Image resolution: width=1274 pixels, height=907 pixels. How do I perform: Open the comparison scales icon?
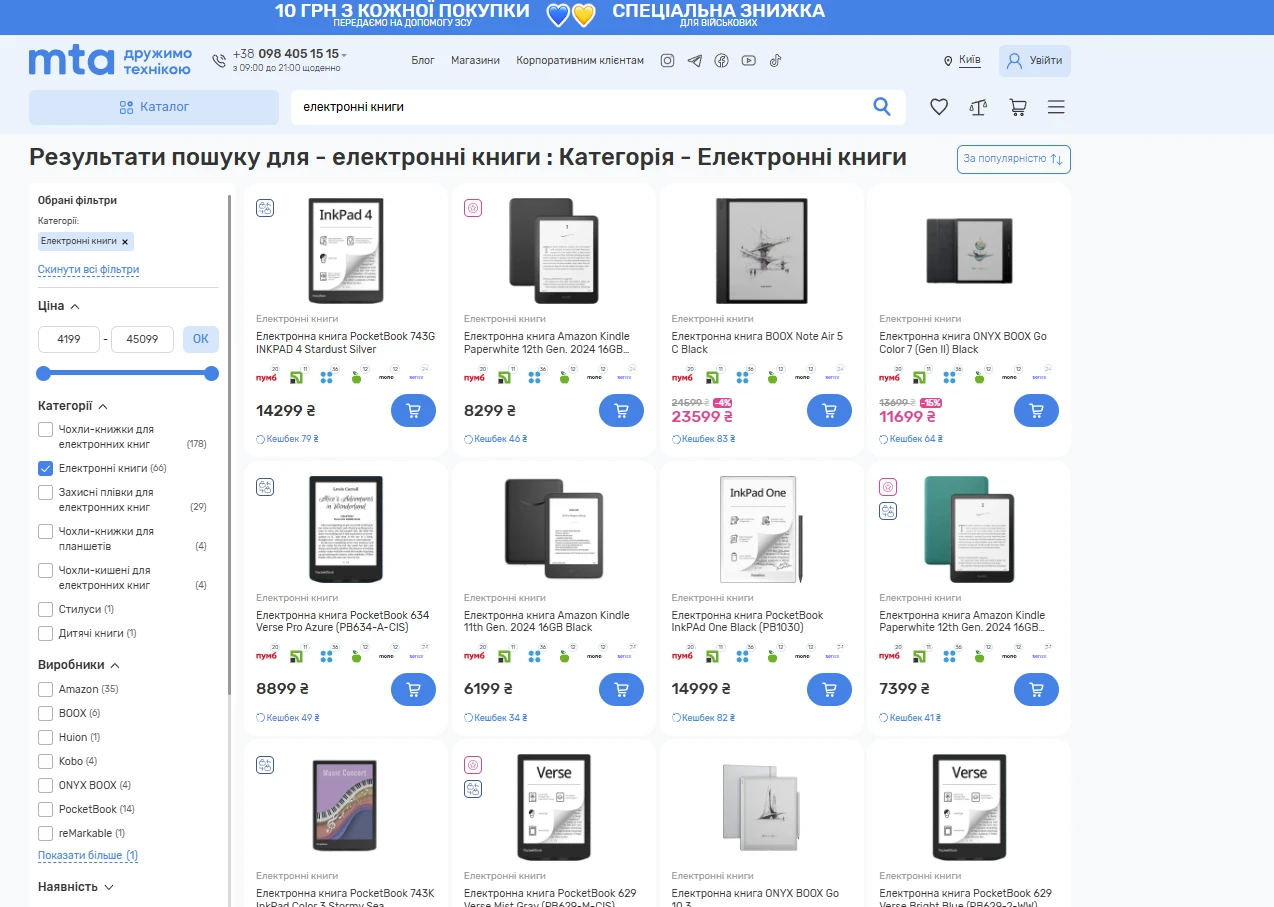coord(978,107)
